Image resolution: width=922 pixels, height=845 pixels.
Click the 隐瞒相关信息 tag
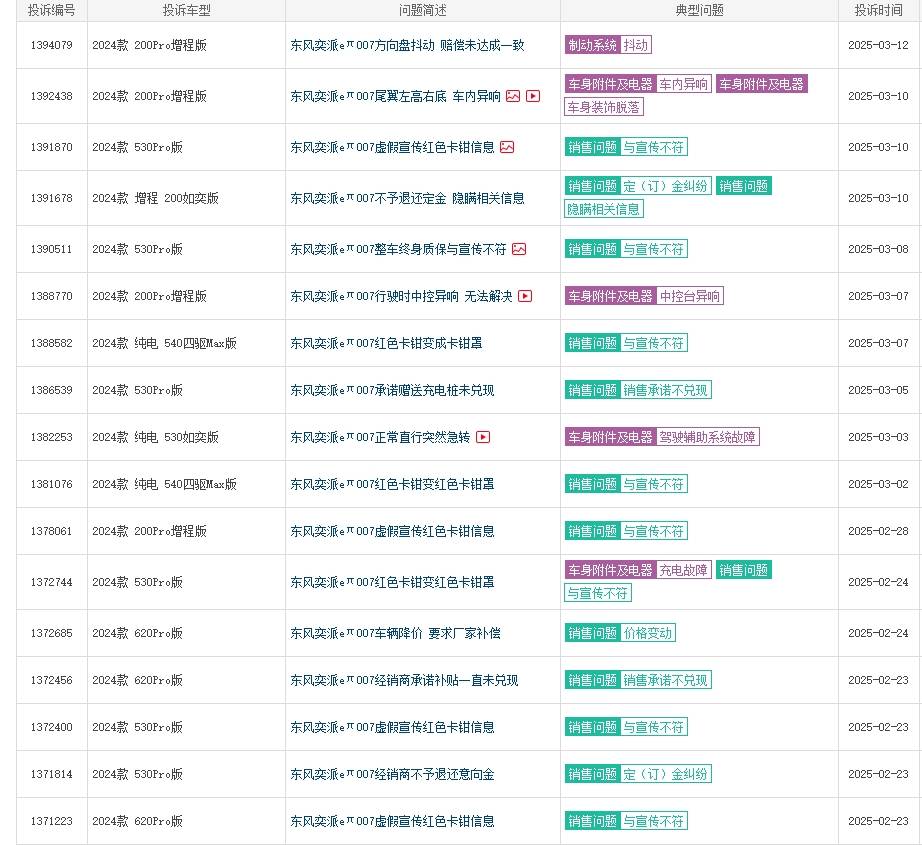[604, 209]
